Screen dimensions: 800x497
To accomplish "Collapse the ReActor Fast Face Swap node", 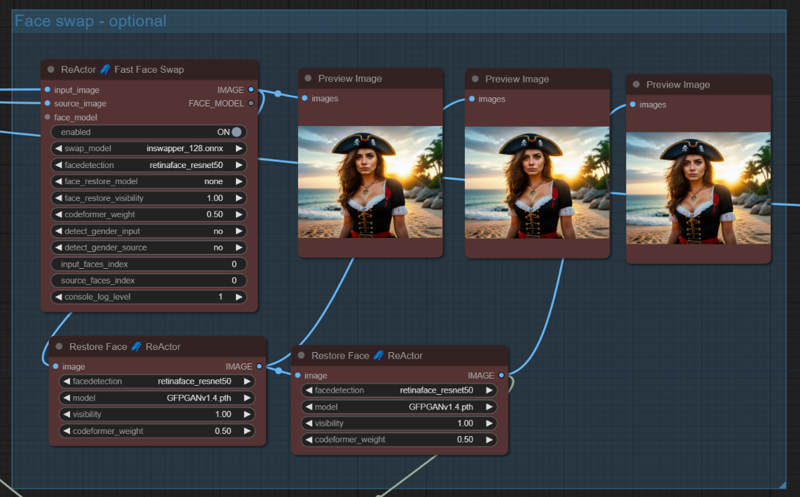I will point(51,69).
